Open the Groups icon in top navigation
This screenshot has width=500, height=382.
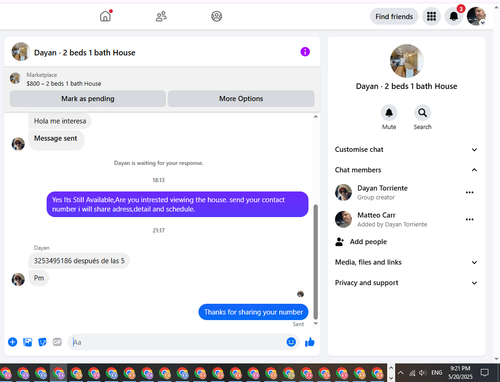pyautogui.click(x=217, y=16)
